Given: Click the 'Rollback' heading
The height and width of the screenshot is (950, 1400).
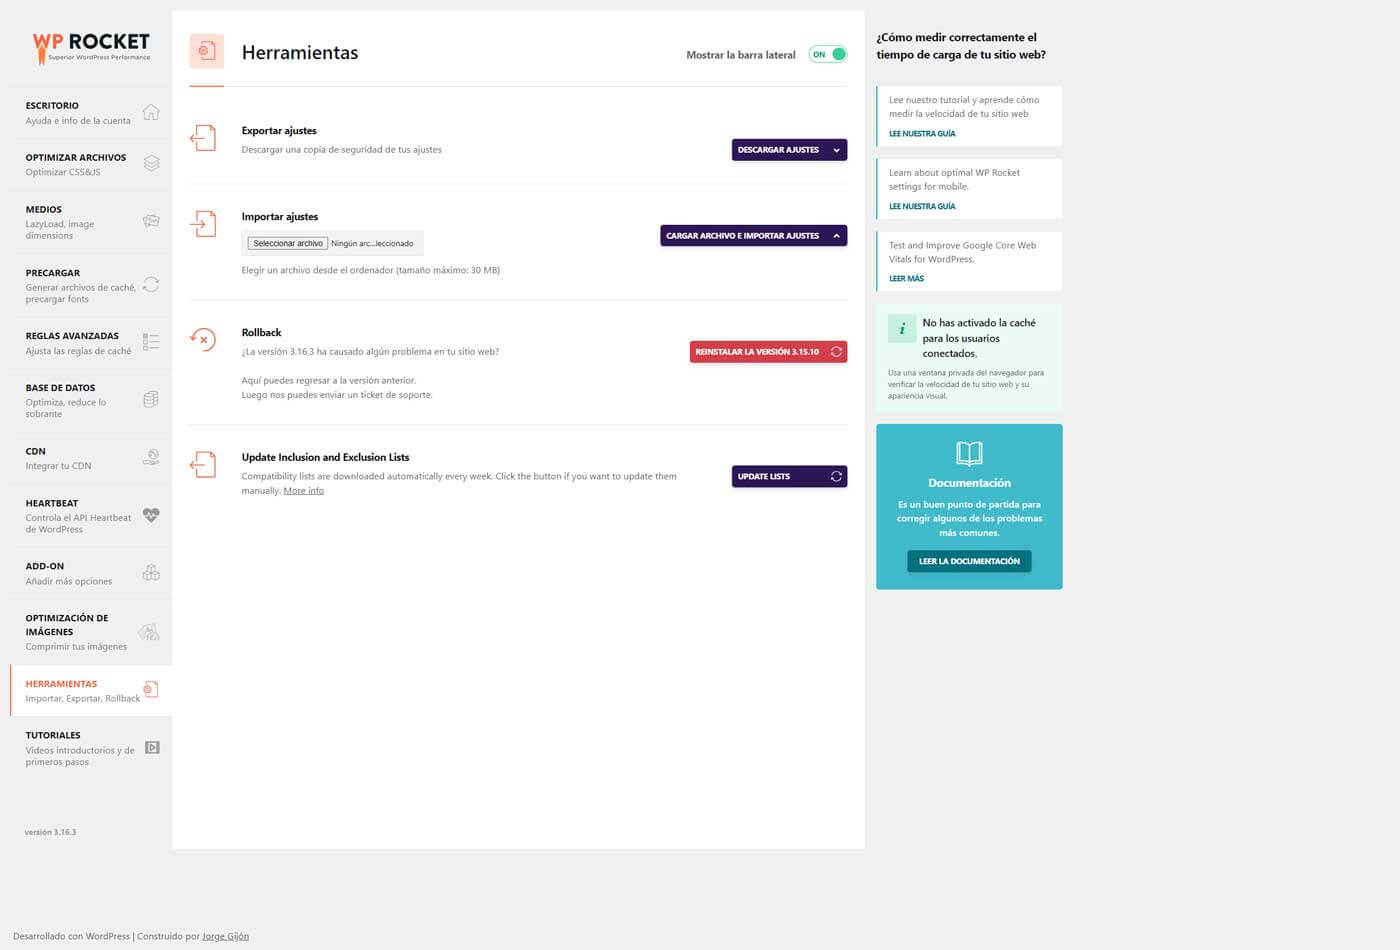Looking at the screenshot, I should 261,332.
